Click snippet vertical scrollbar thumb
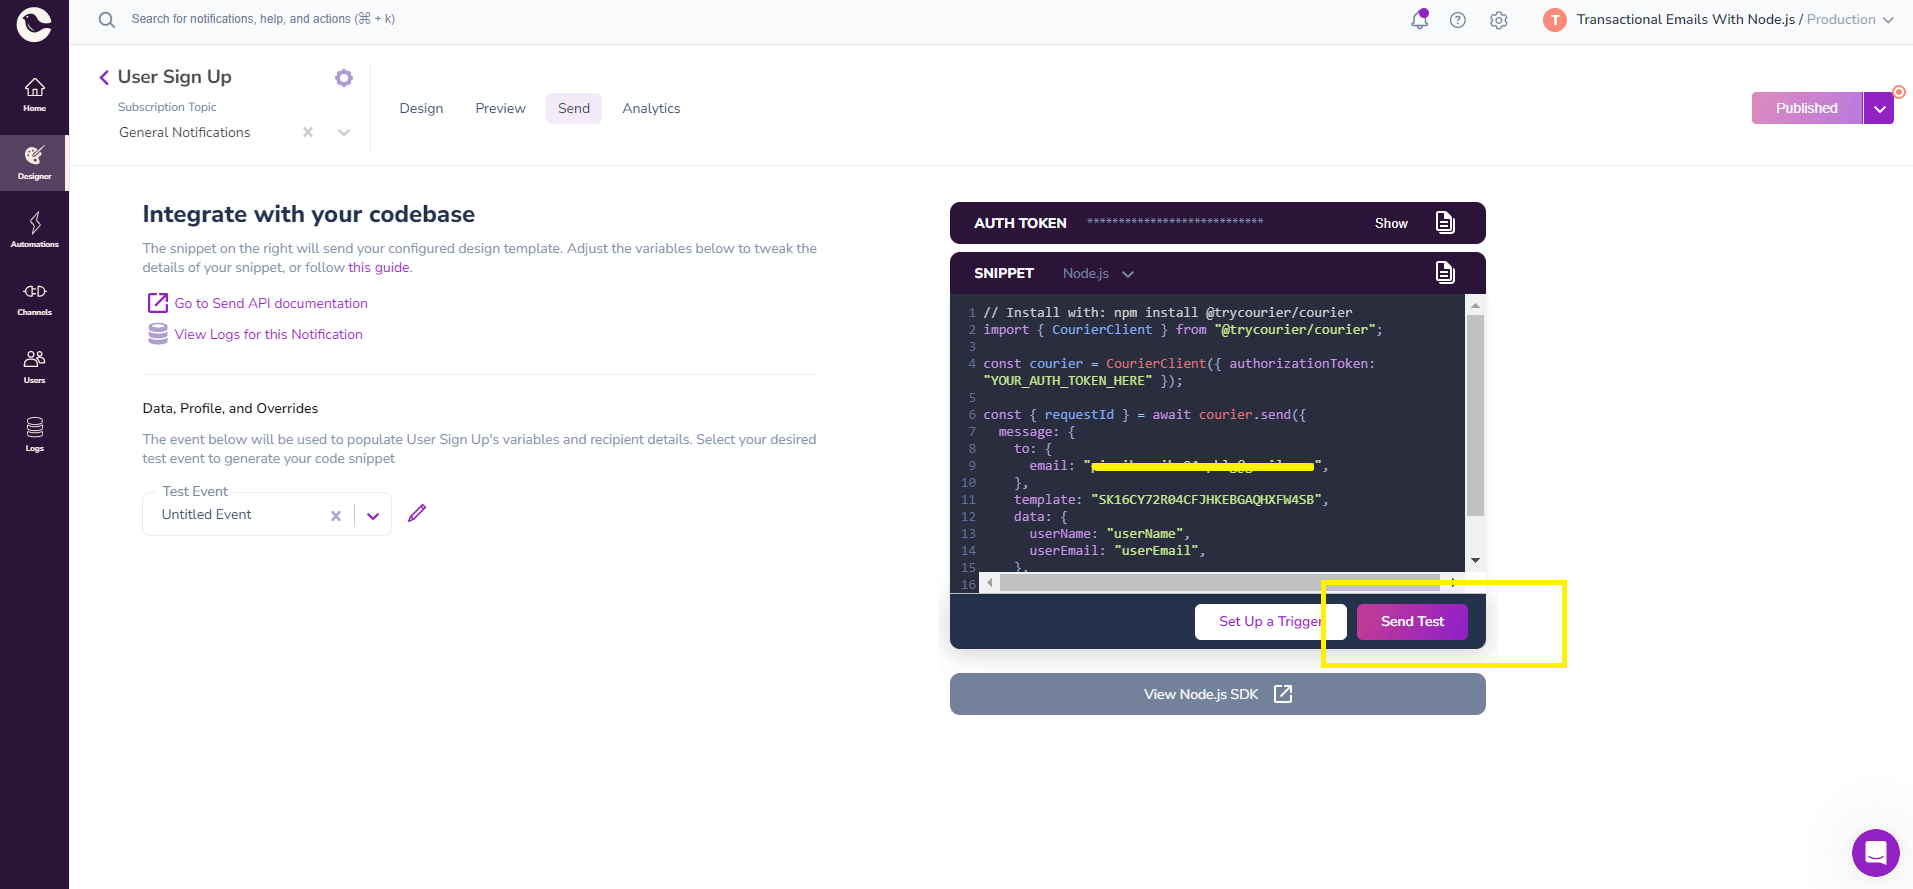Image resolution: width=1913 pixels, height=889 pixels. coord(1475,415)
